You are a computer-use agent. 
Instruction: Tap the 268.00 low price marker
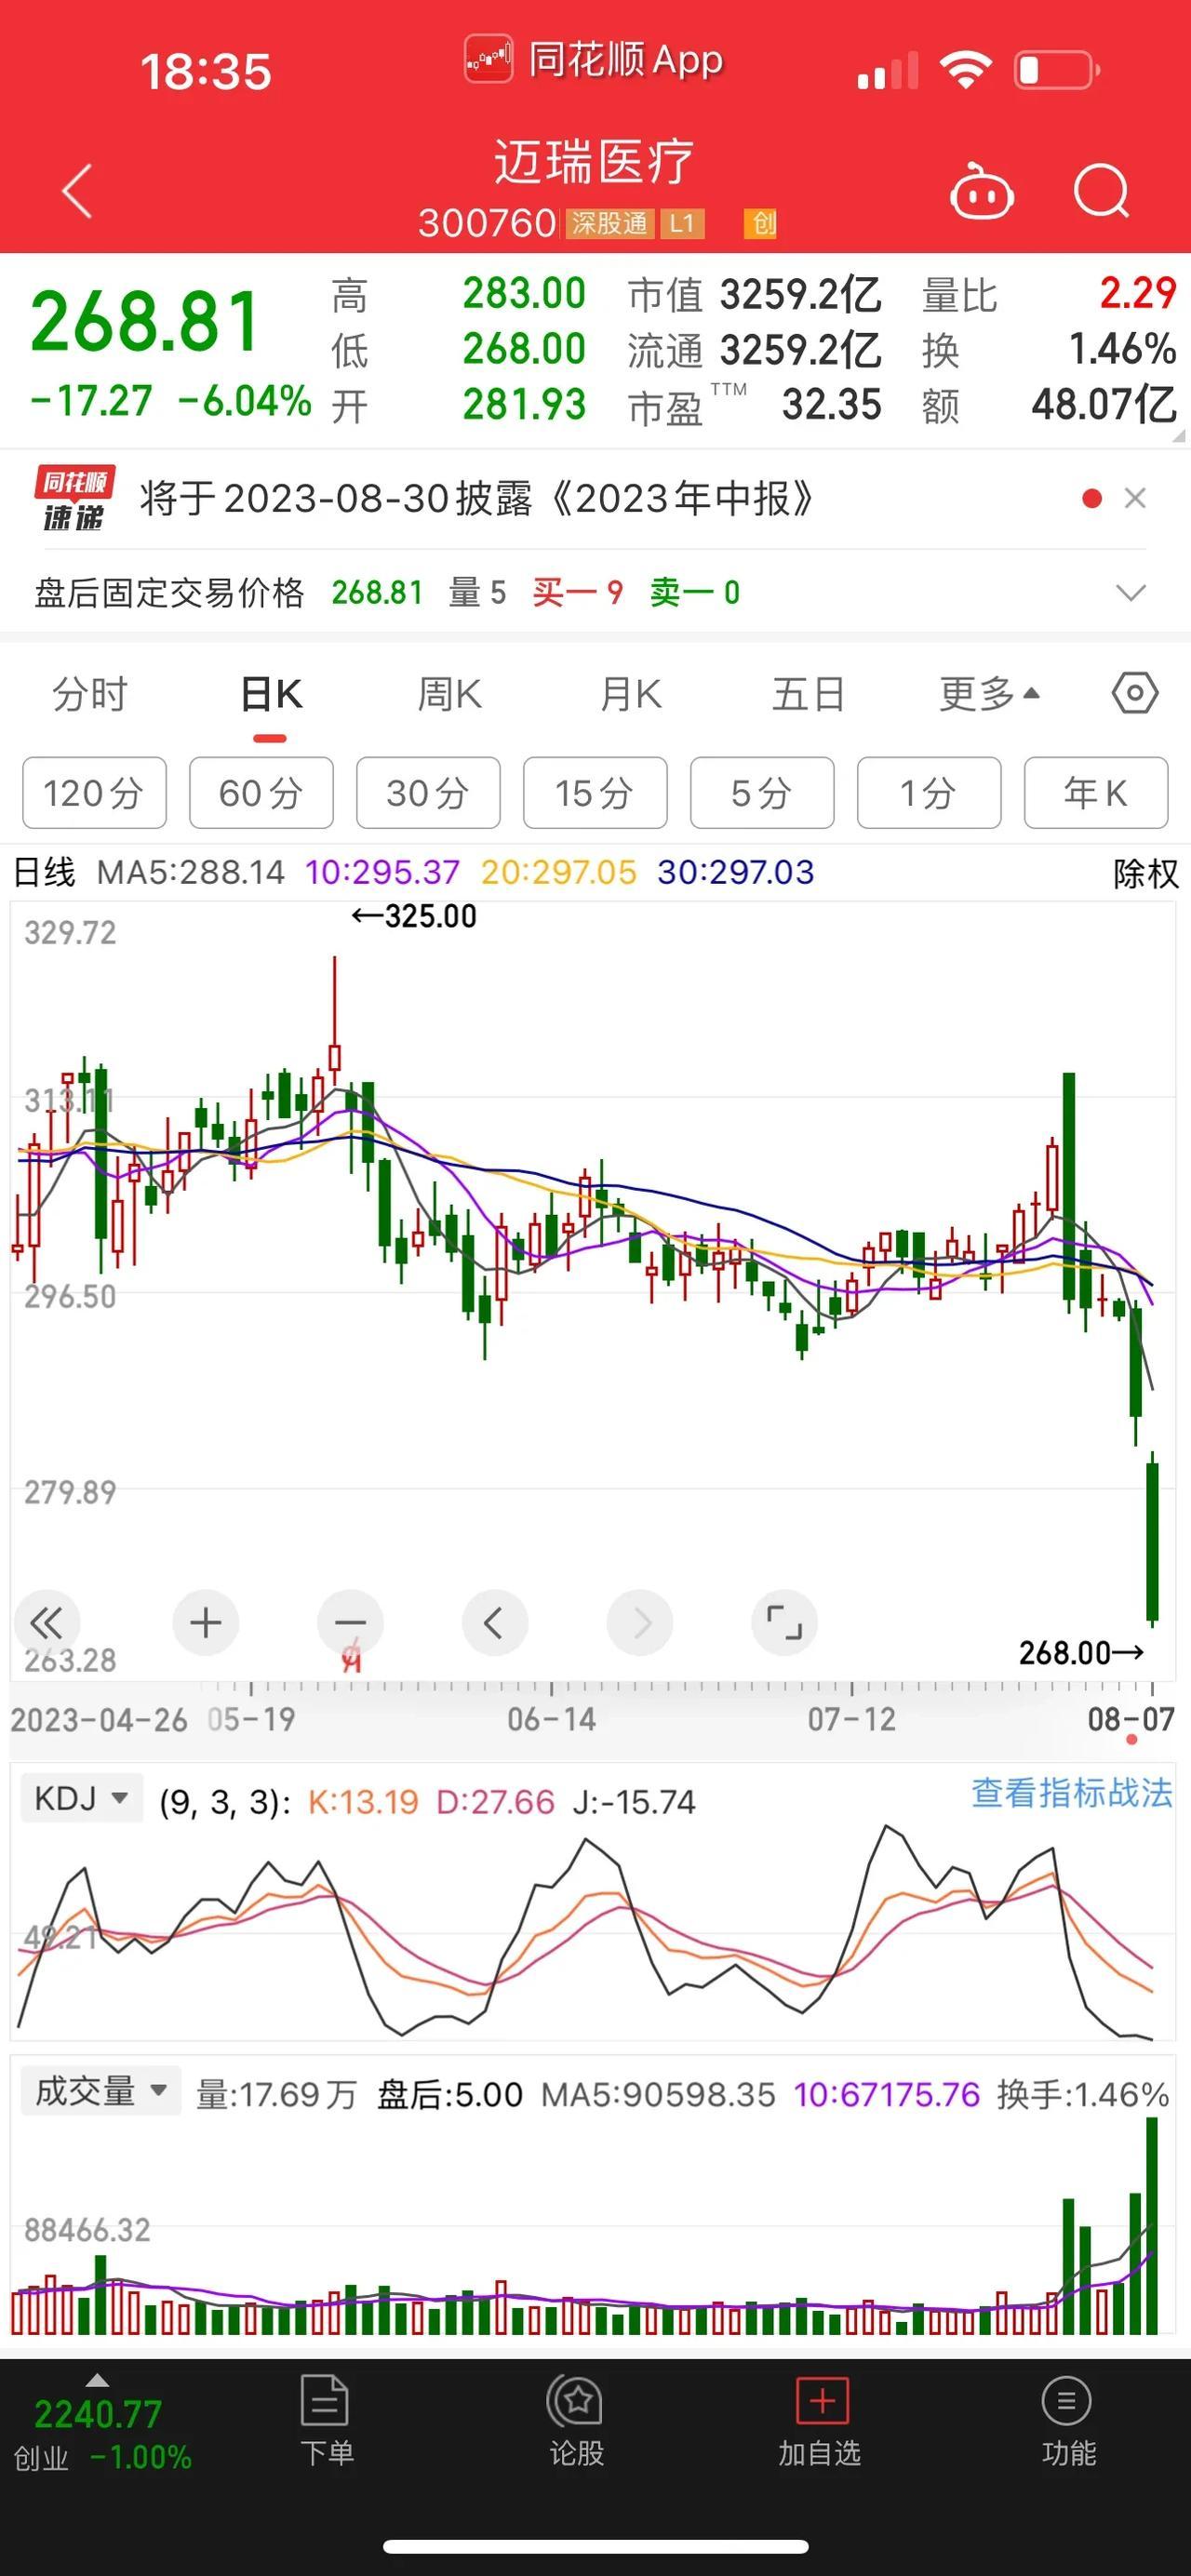point(1081,1652)
